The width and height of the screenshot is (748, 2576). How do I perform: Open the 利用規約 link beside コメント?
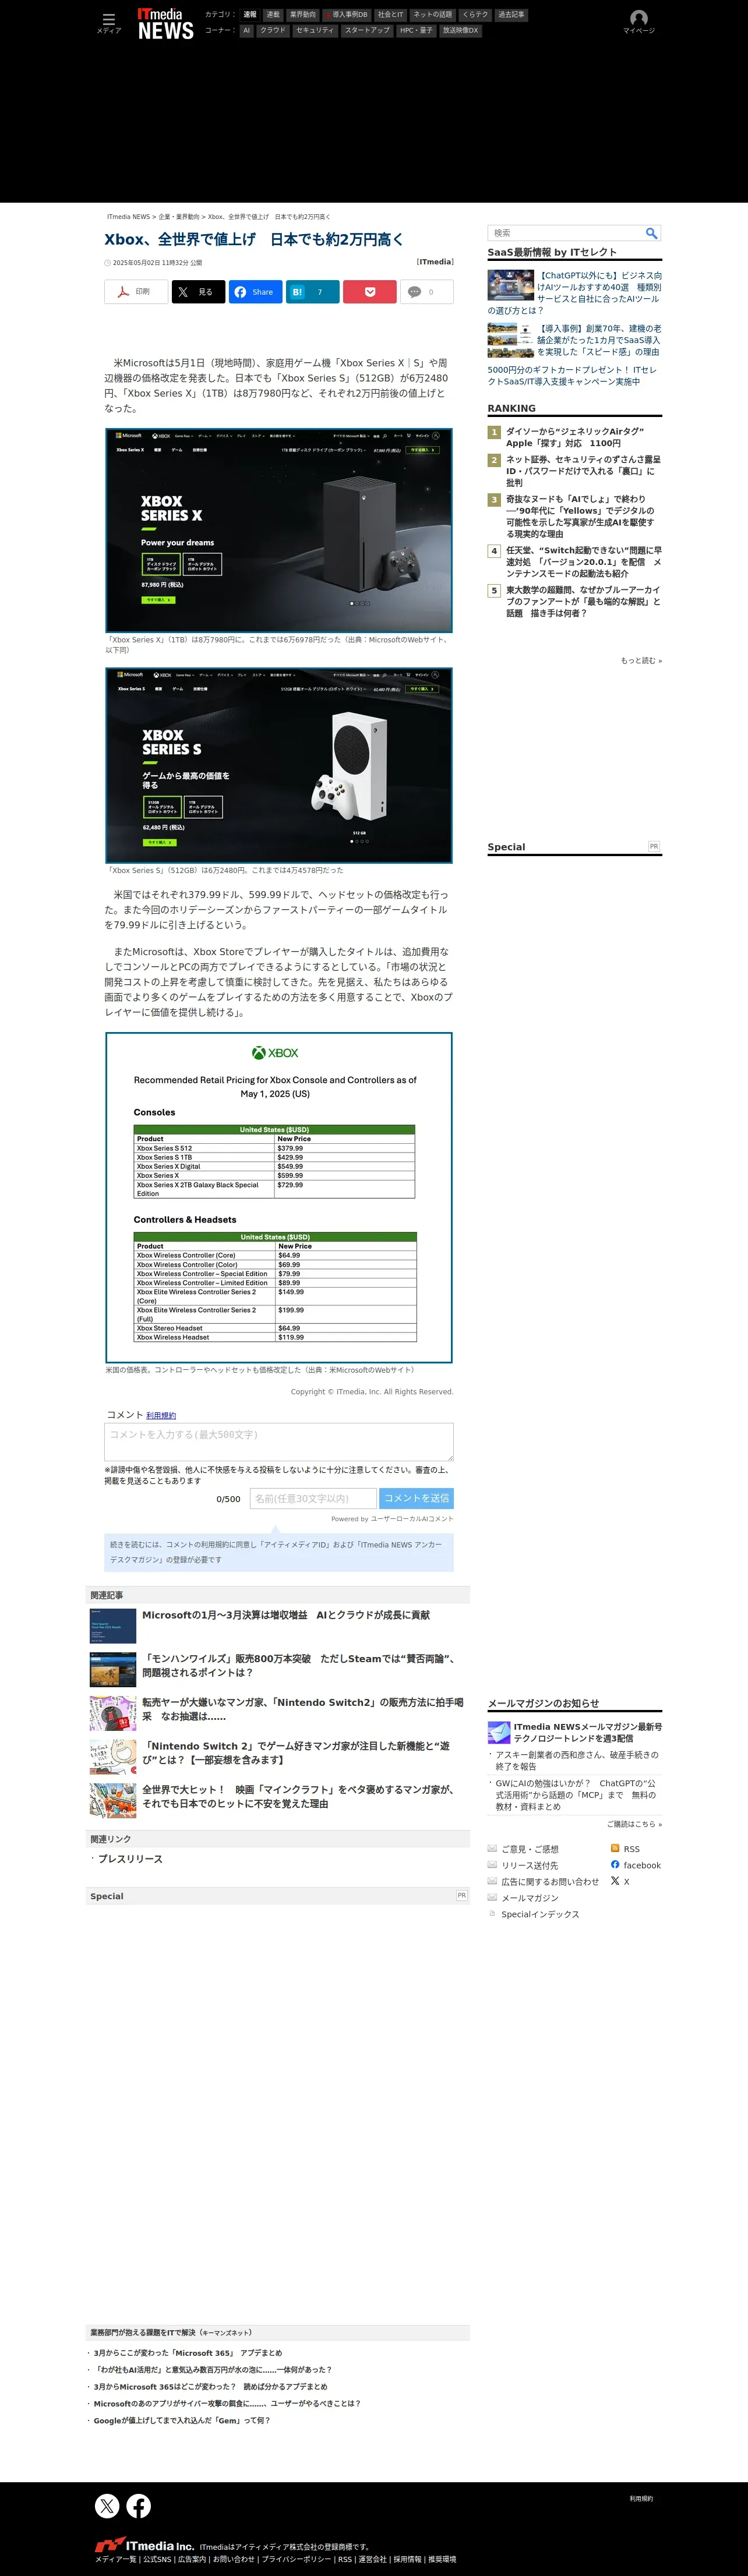click(161, 1415)
